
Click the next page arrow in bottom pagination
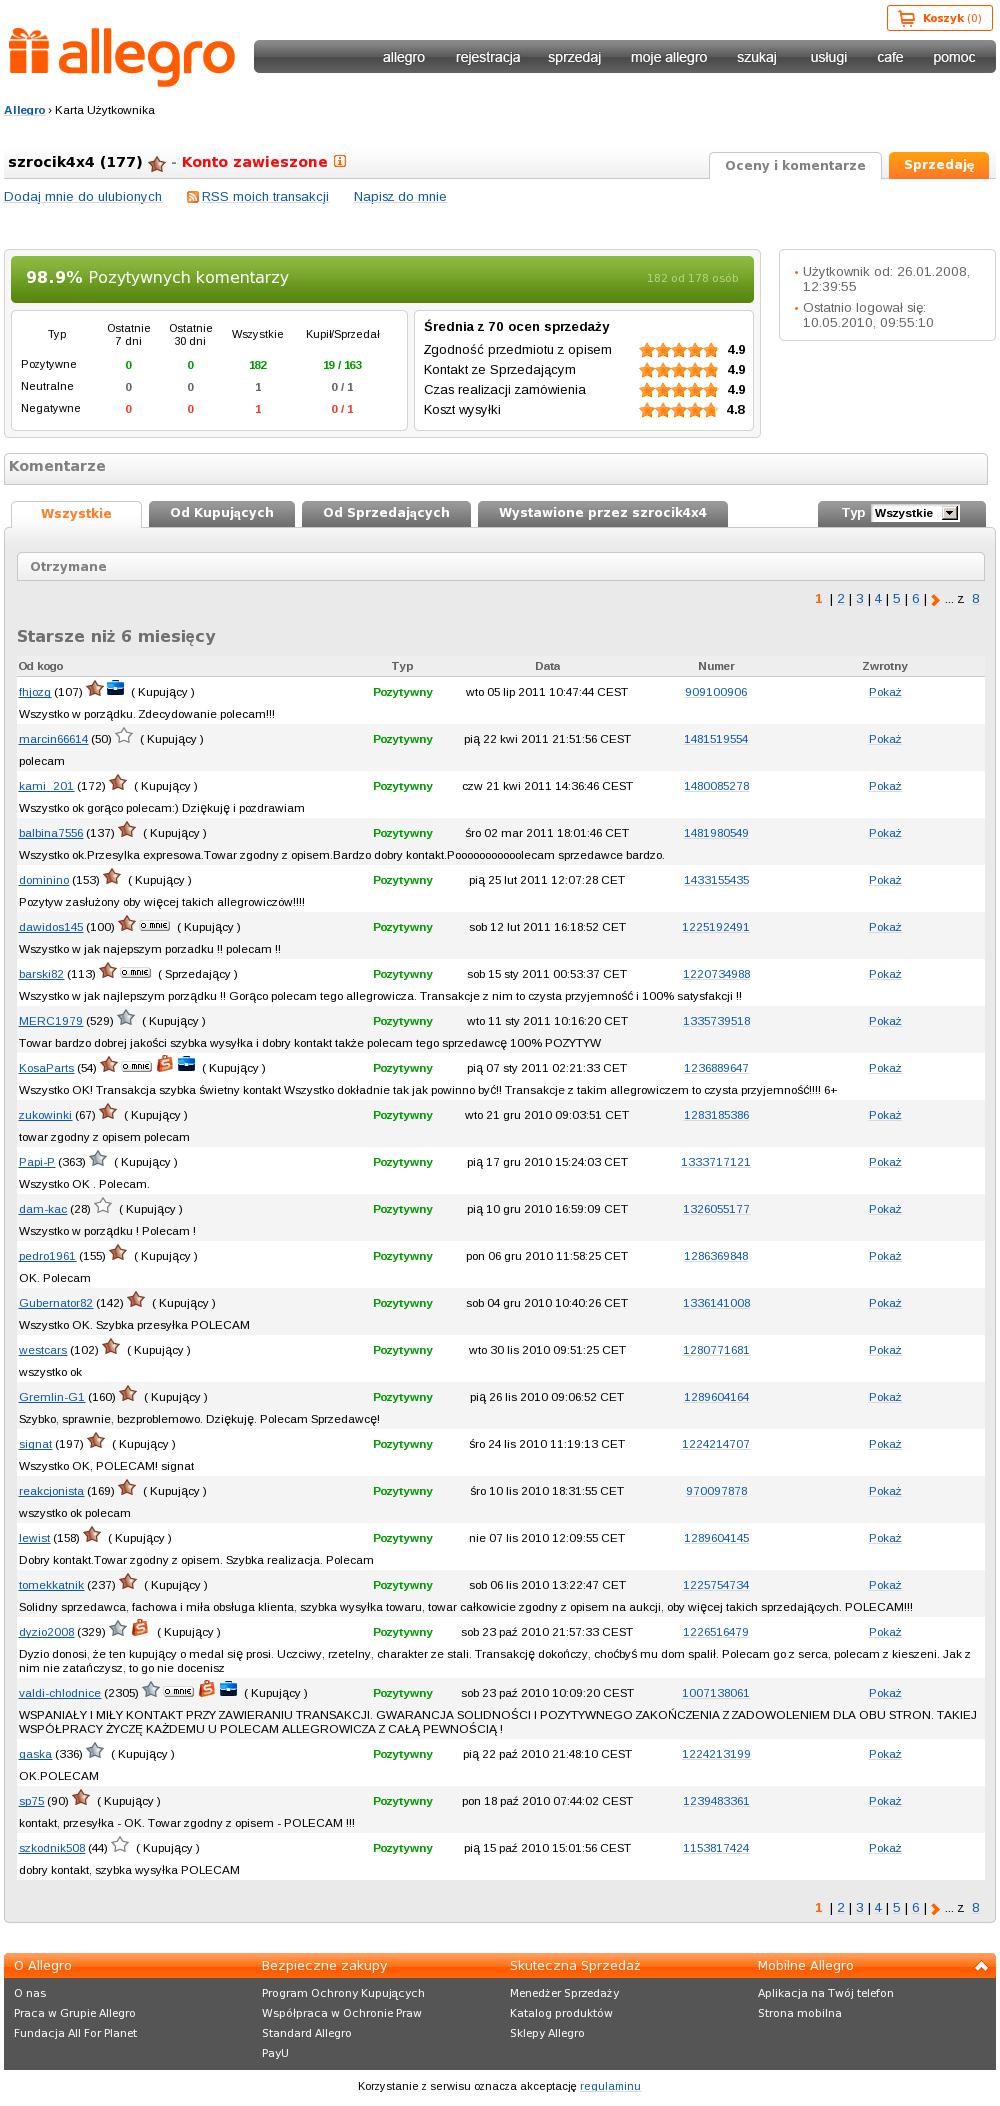pos(936,1909)
